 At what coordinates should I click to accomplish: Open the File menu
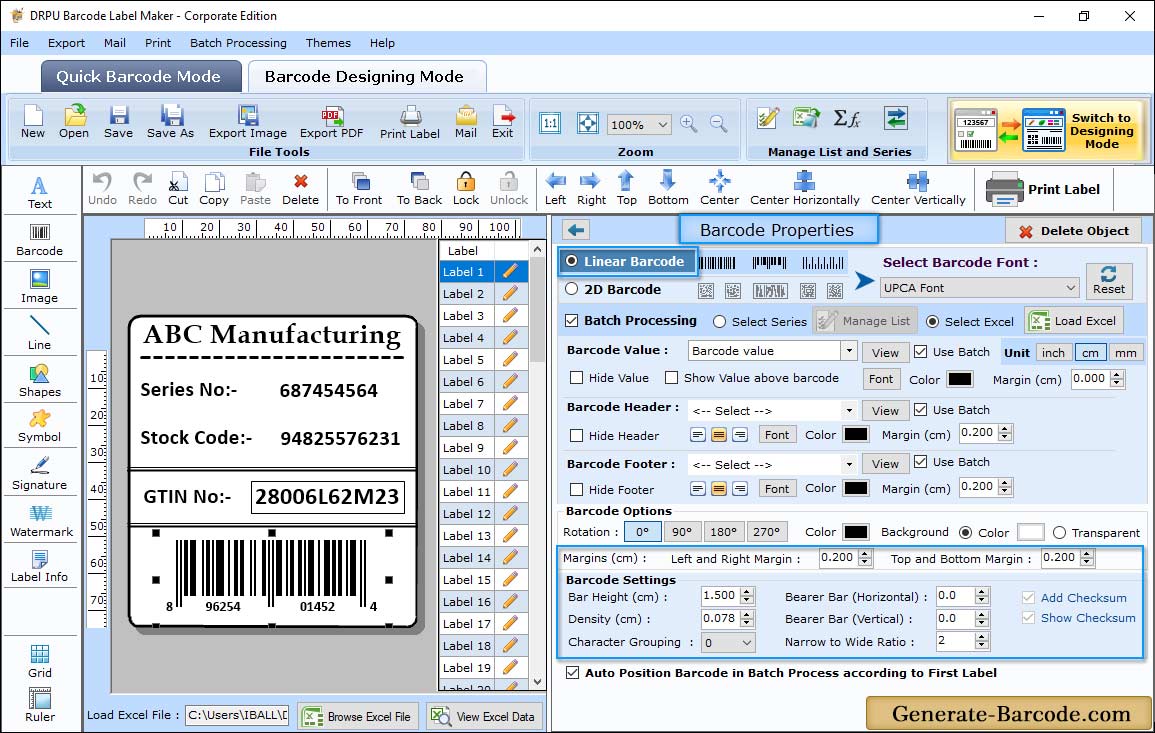[x=19, y=43]
